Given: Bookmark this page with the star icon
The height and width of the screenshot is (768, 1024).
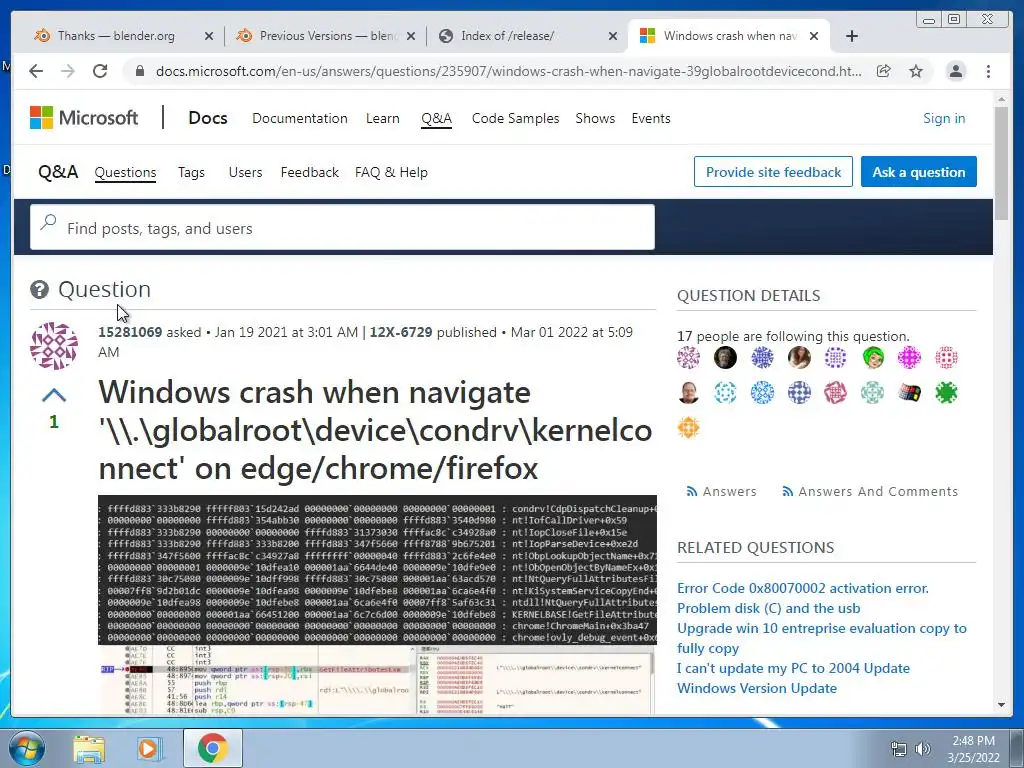Looking at the screenshot, I should 916,71.
